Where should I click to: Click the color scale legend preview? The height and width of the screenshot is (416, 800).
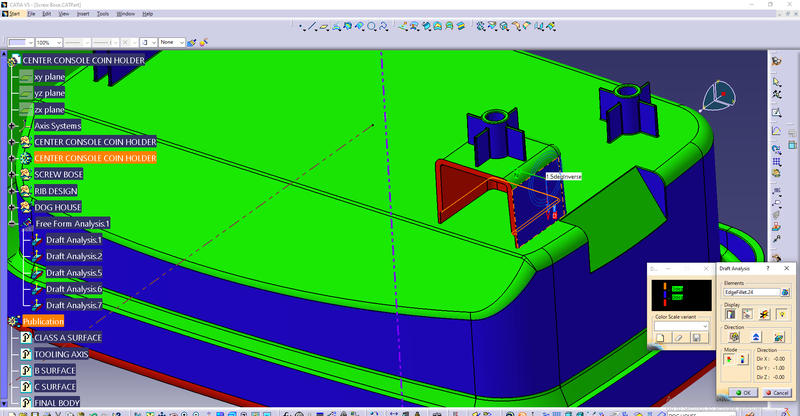coord(680,296)
